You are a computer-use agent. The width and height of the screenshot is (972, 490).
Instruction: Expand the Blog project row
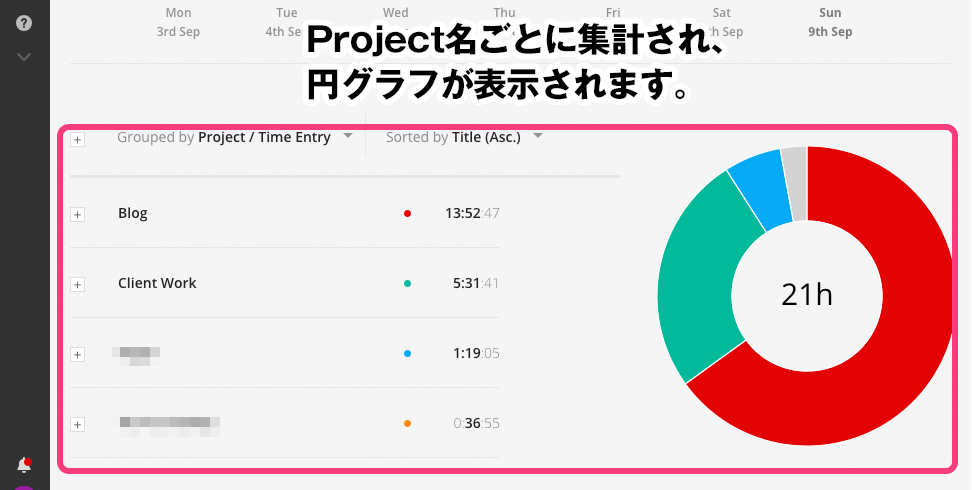click(x=77, y=215)
